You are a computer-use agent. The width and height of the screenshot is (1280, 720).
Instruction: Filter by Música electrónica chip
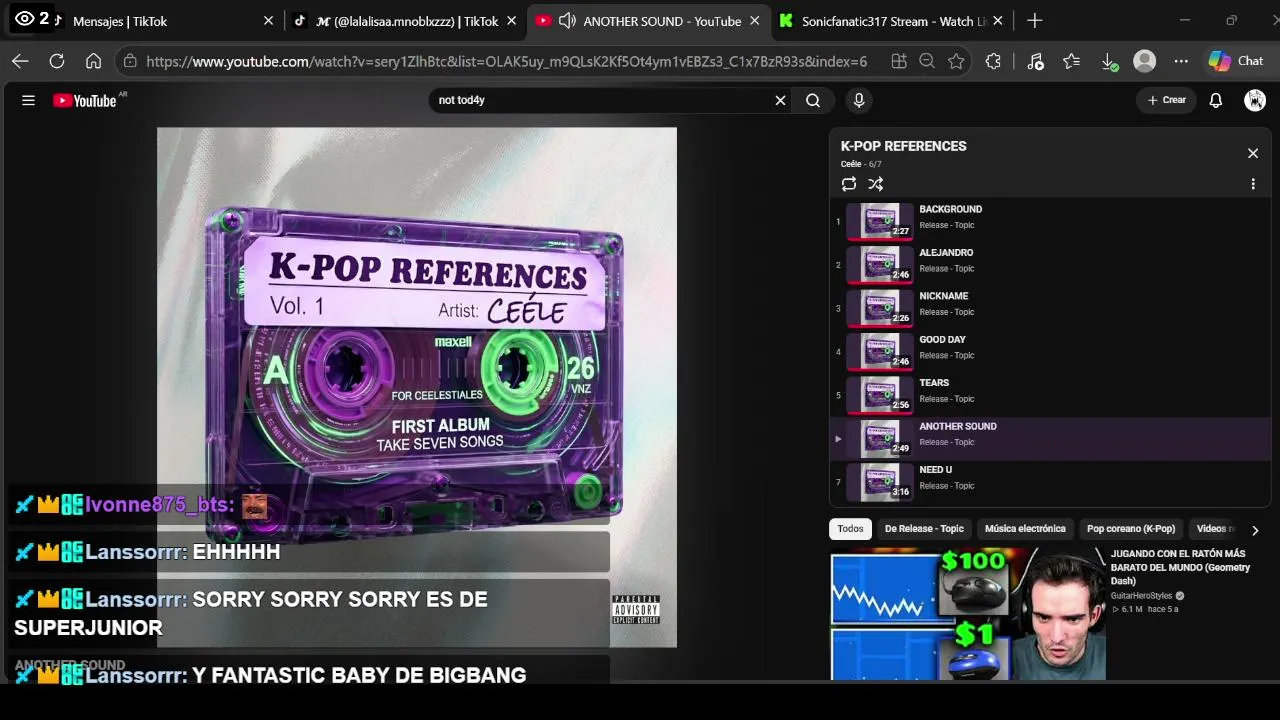1025,529
